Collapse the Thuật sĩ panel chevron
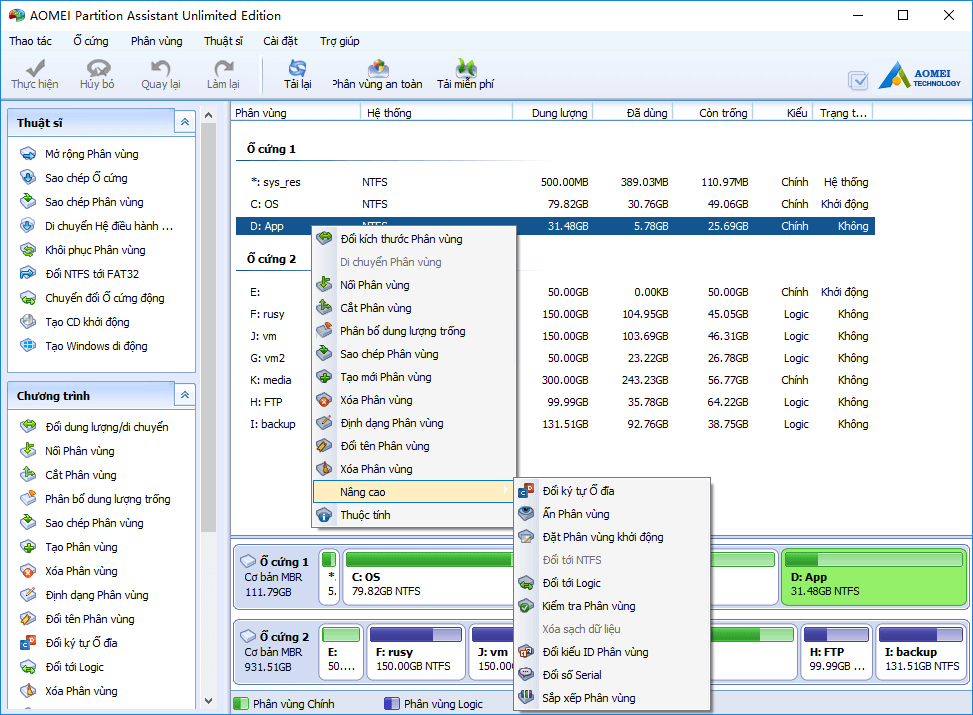Viewport: 973px width, 715px height. pyautogui.click(x=185, y=122)
